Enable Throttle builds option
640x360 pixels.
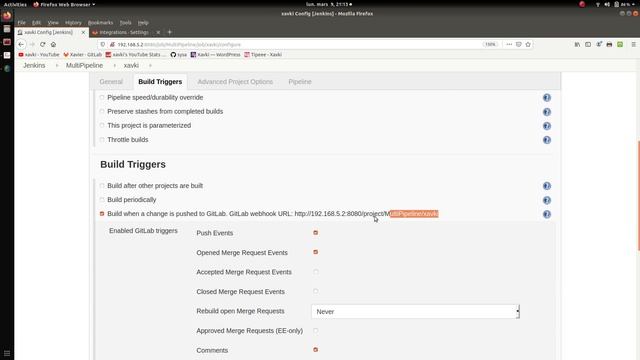coord(102,140)
